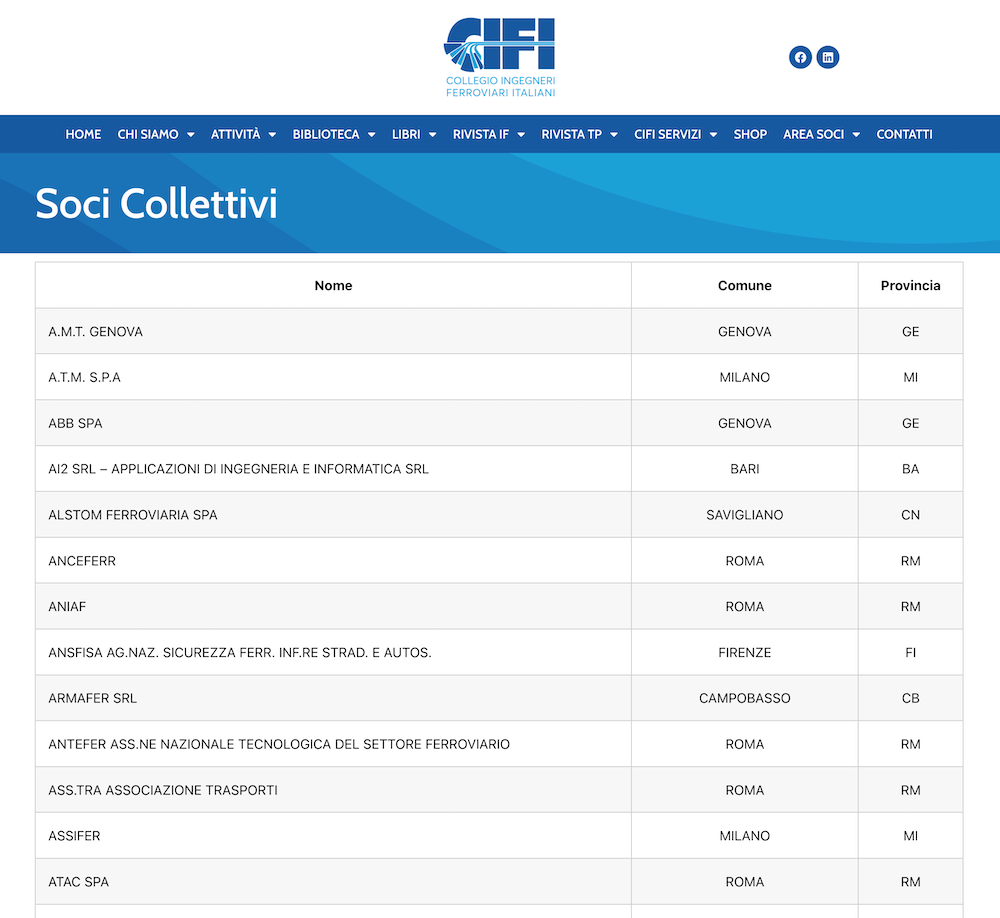This screenshot has width=1000, height=918.
Task: Select the ANSFISA AG.NAZ. SICUREZZA cell
Action: [334, 653]
